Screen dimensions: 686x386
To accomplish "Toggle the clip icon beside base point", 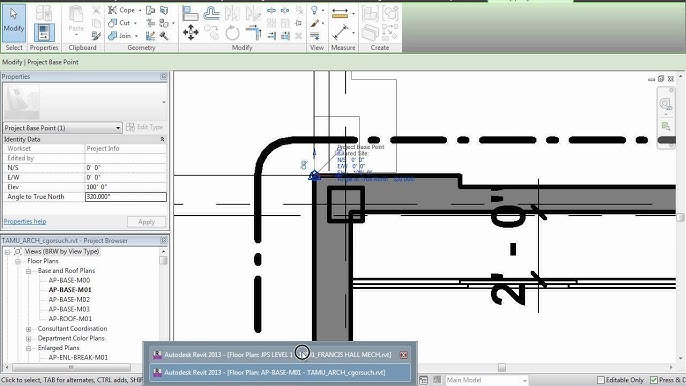I will [304, 165].
